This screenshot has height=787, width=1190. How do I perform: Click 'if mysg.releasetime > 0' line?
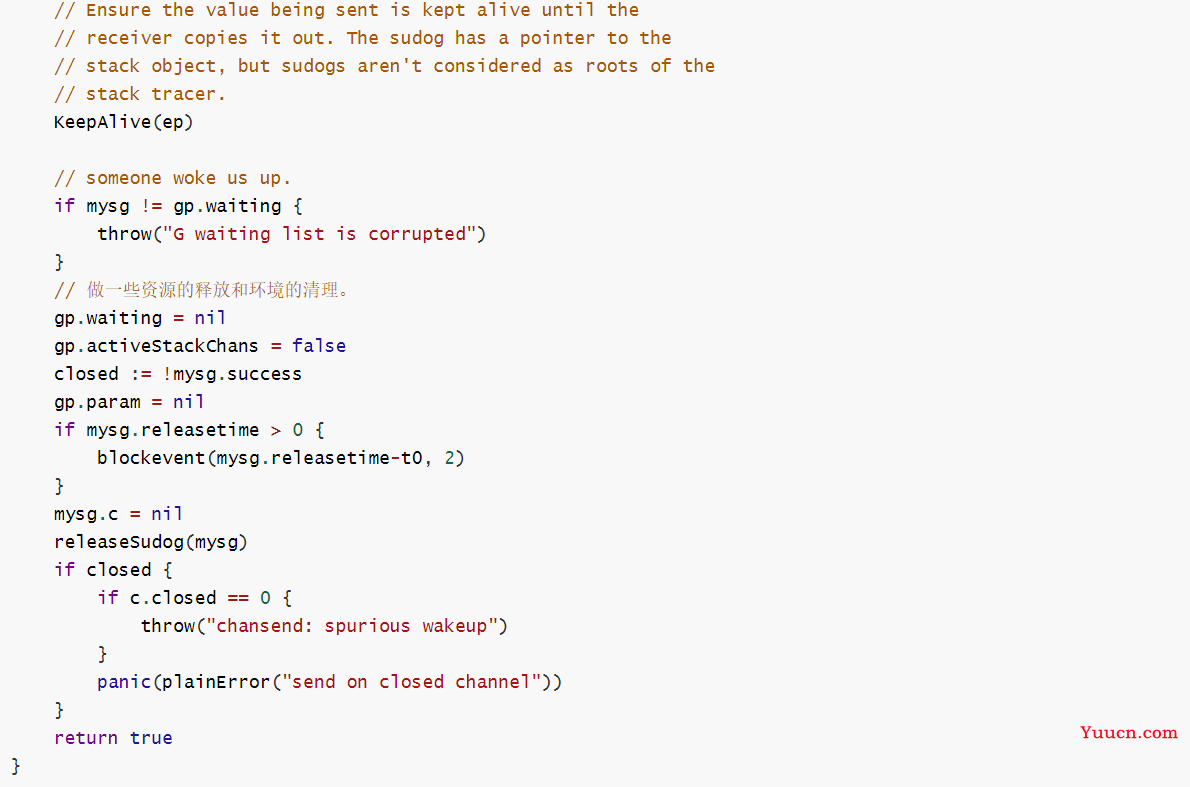coord(189,430)
